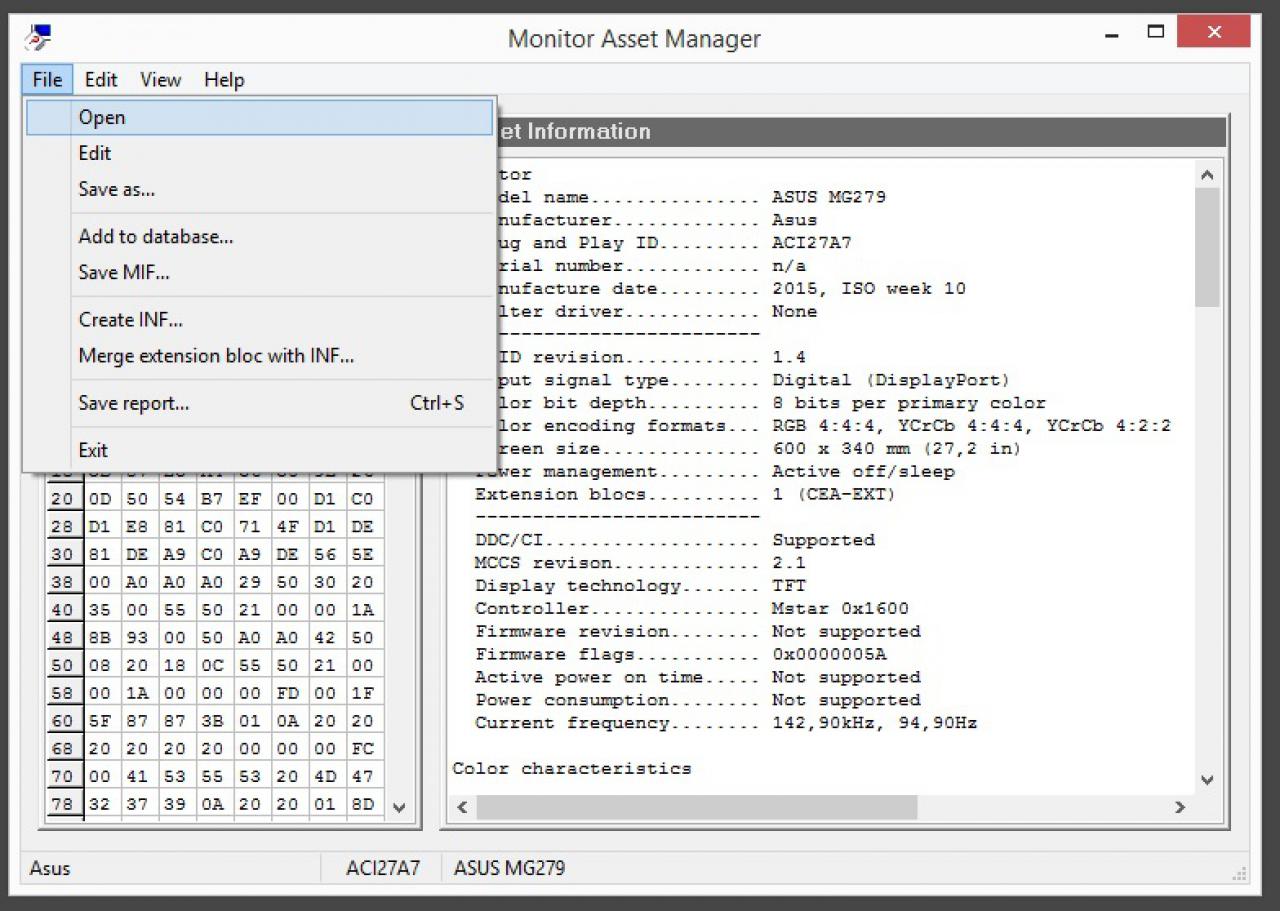Click the horizontal scrollbar thumb
The image size is (1280, 911).
[697, 806]
